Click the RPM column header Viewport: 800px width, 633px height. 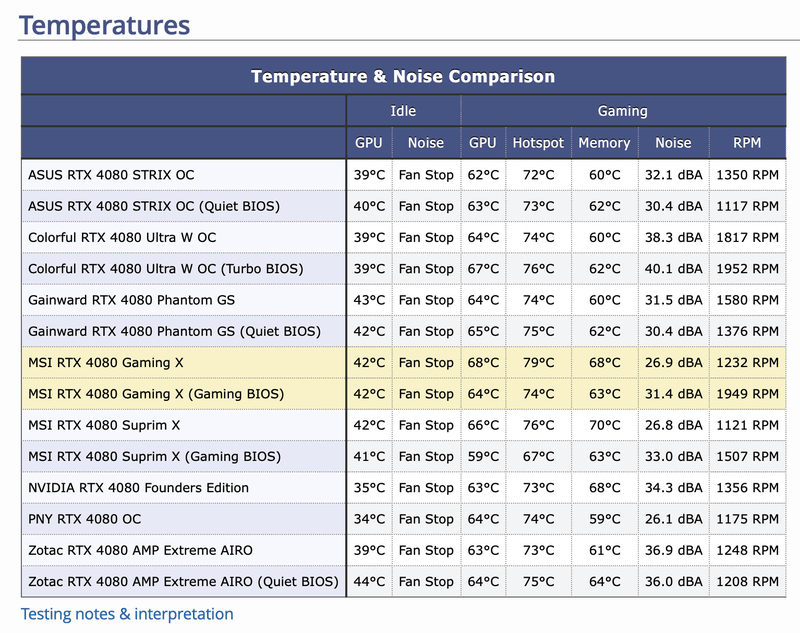(746, 143)
